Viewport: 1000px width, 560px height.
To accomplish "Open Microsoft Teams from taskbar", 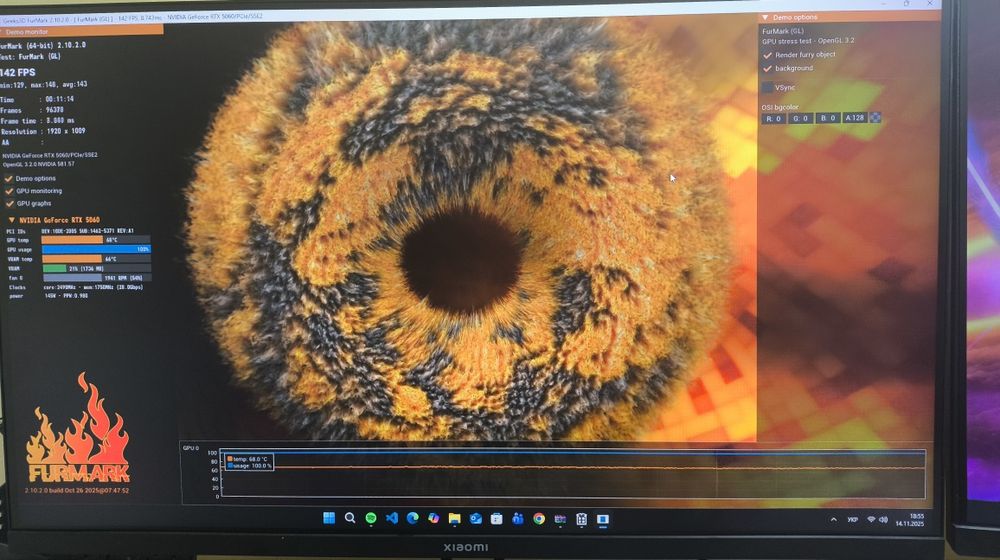I will click(518, 519).
